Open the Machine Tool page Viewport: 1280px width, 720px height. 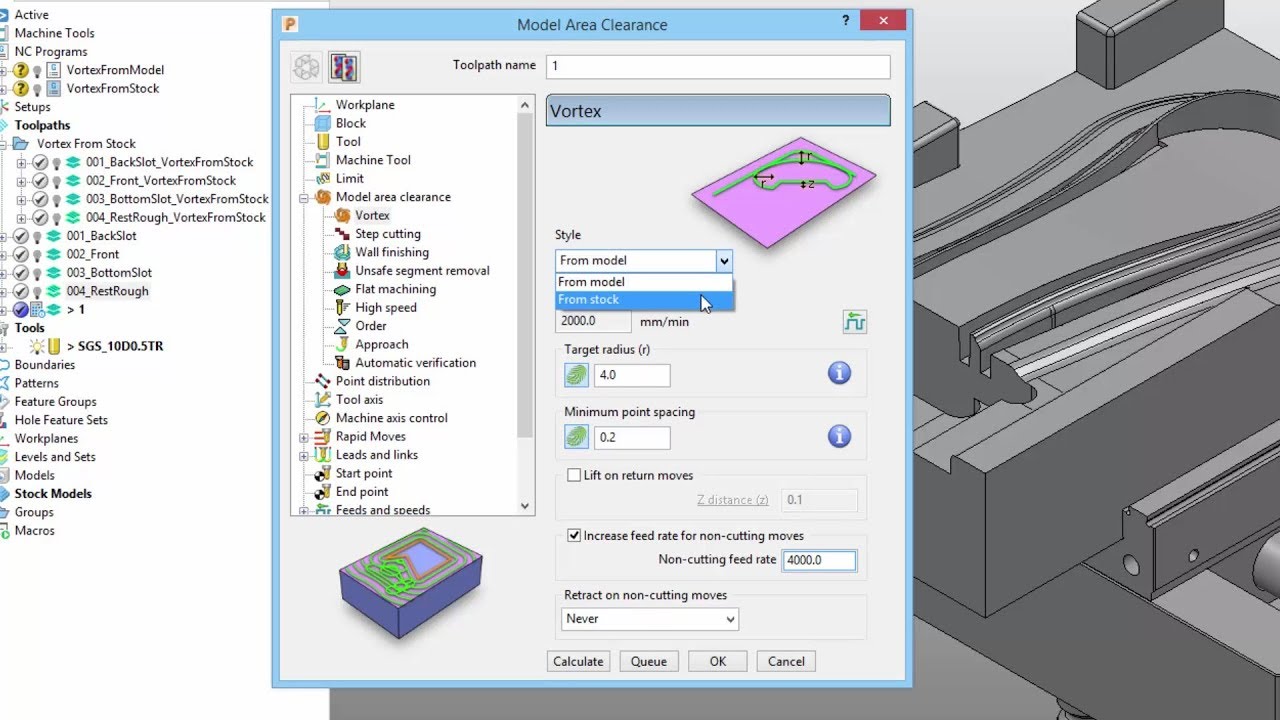pos(373,160)
